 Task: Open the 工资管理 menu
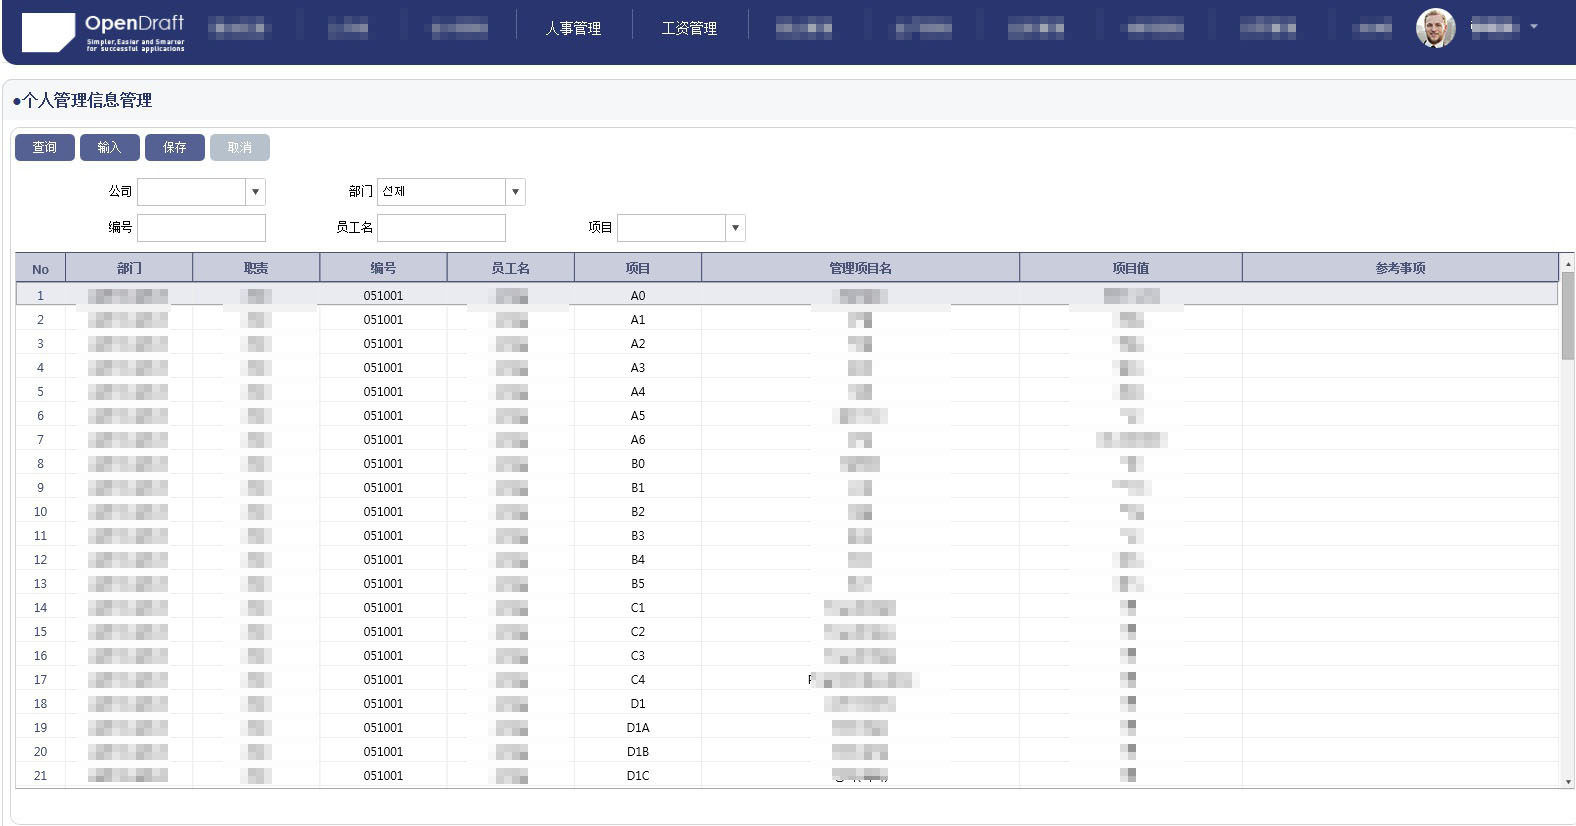click(689, 28)
